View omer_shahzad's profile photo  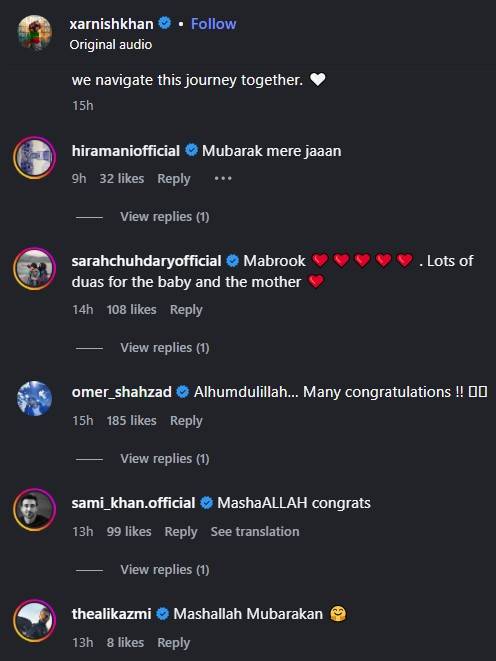pos(35,398)
